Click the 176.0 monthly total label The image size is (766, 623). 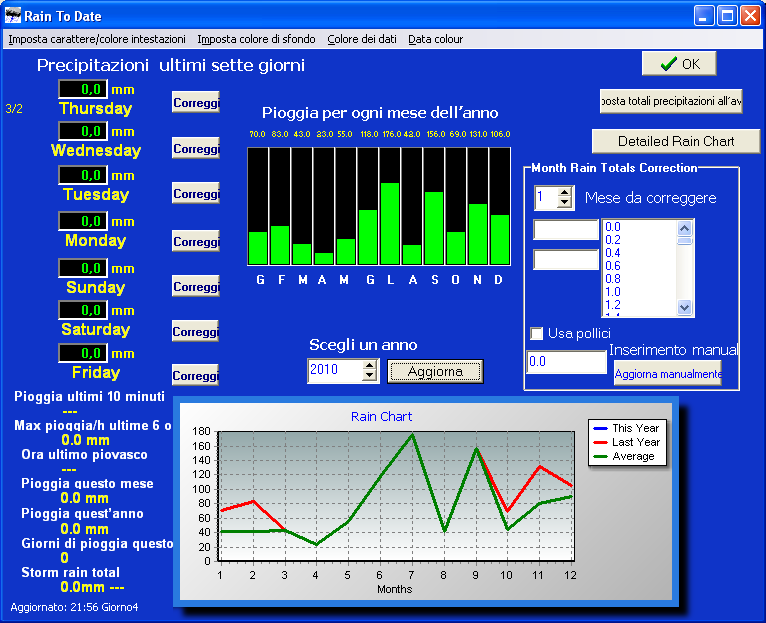point(391,134)
